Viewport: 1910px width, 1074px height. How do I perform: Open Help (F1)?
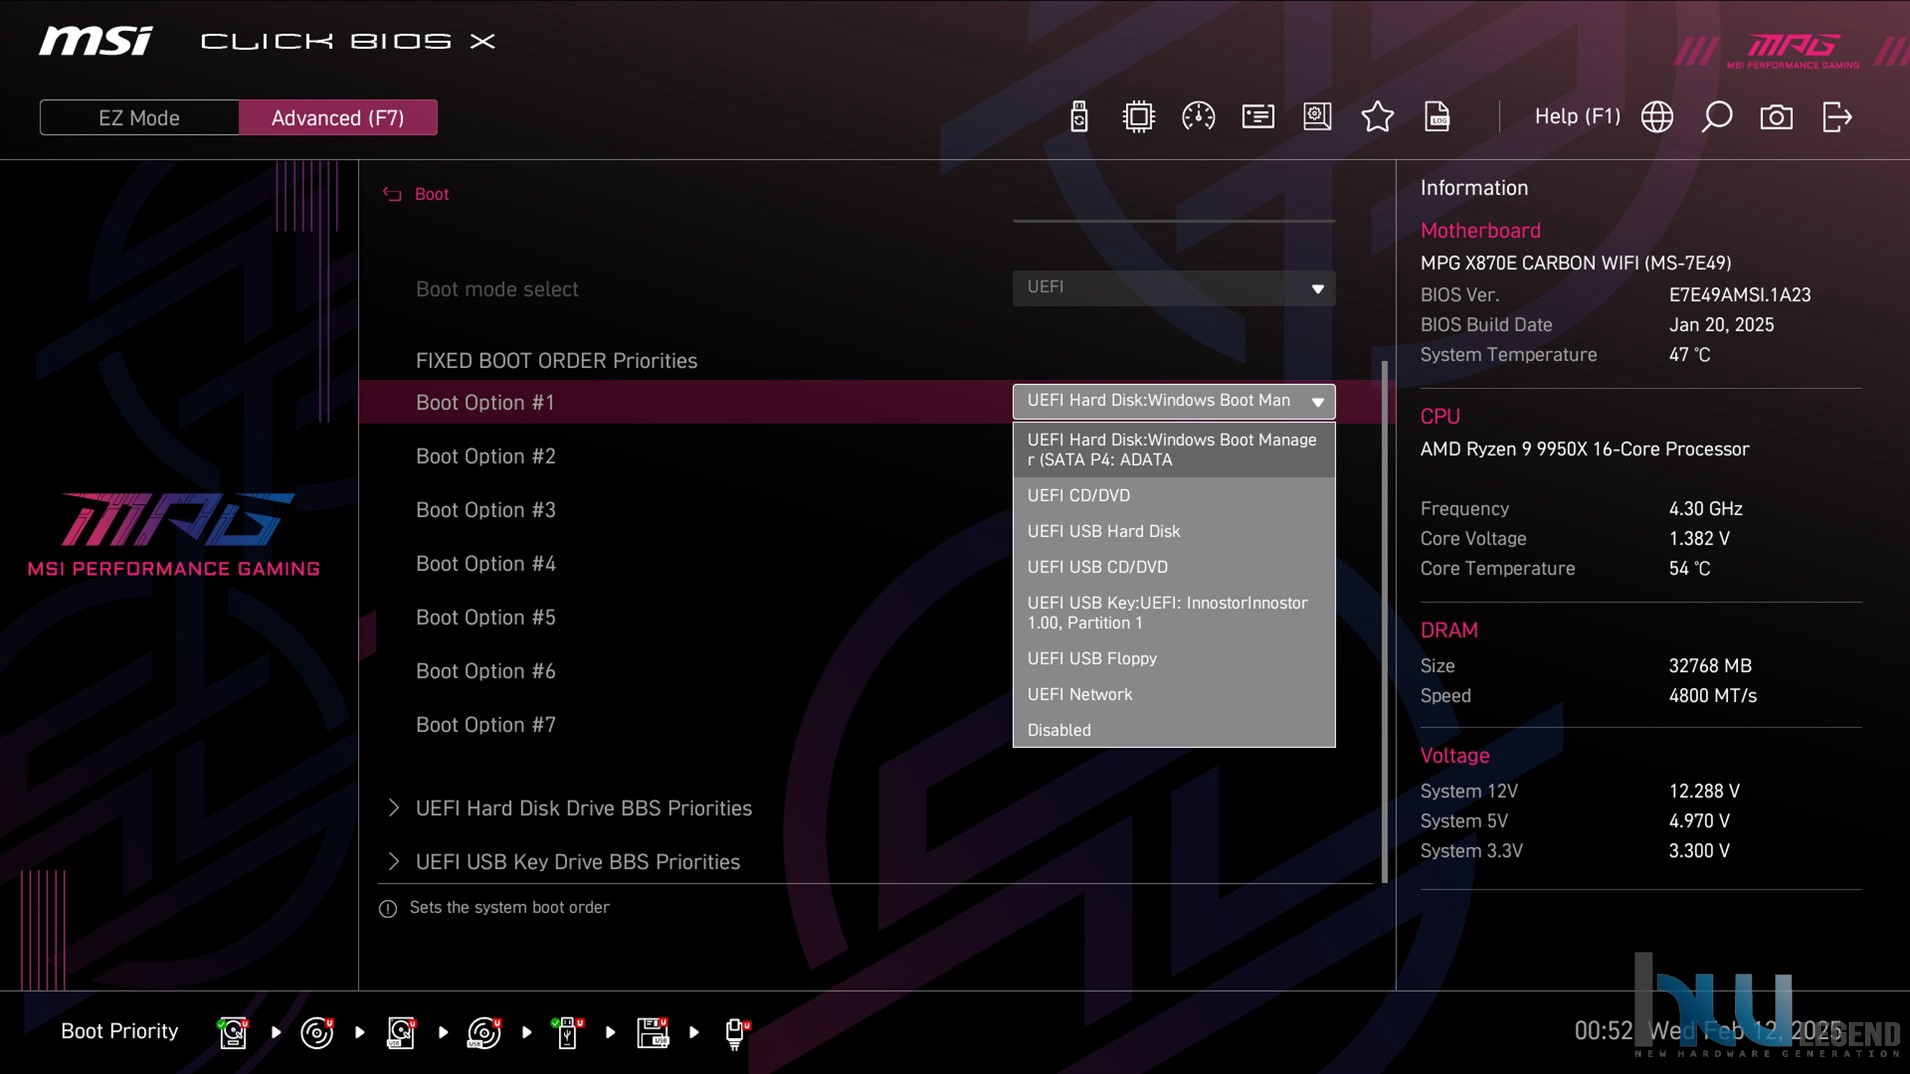[x=1577, y=116]
